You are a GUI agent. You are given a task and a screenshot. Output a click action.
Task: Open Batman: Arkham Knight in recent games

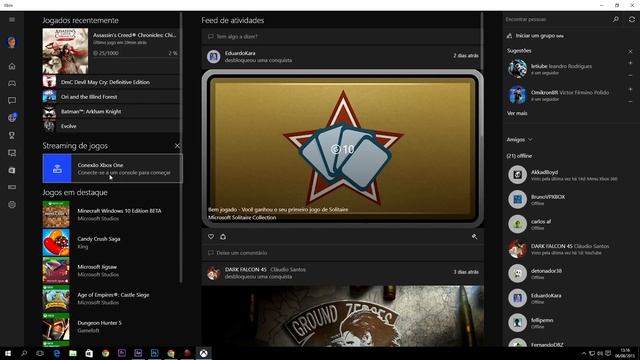pos(111,111)
